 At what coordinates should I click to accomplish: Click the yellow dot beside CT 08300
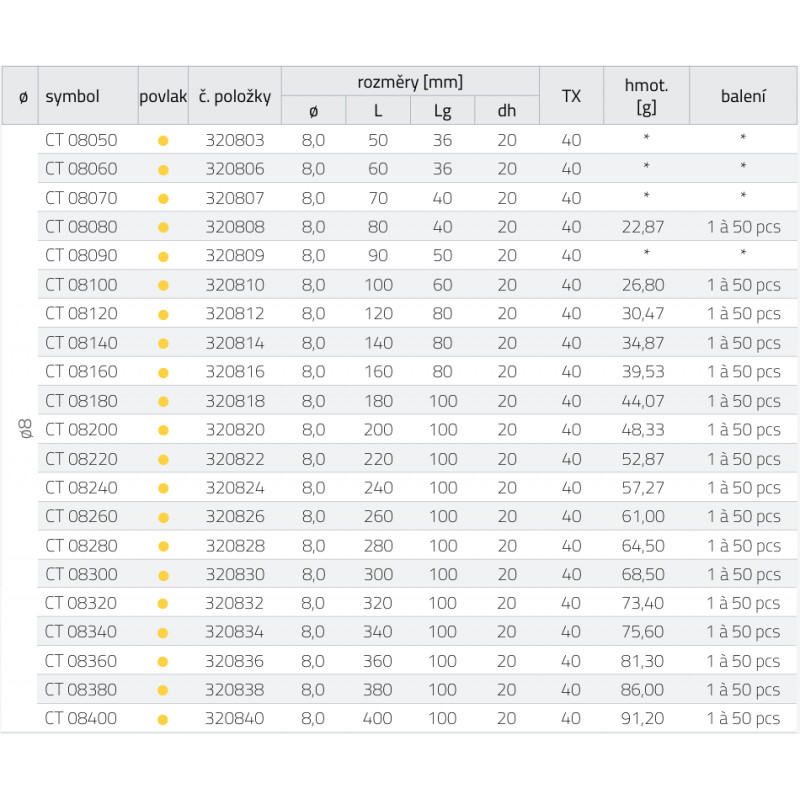pos(163,575)
